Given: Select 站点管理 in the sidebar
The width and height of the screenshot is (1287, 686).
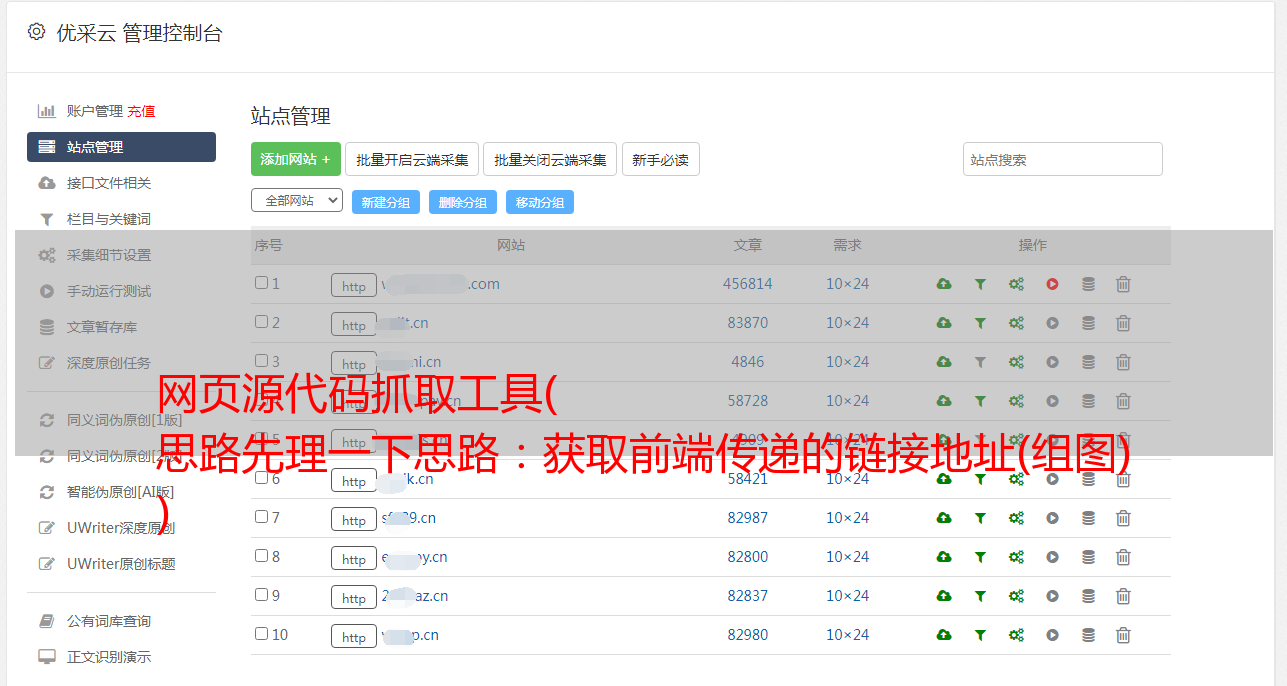Looking at the screenshot, I should 121,147.
